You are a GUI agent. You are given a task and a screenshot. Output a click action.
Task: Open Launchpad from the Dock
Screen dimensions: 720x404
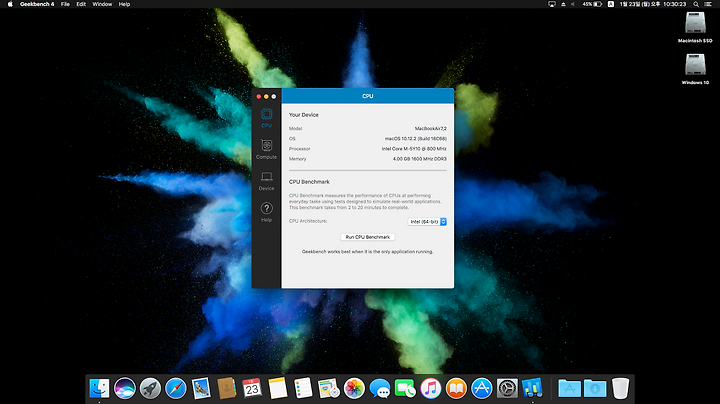coord(150,388)
